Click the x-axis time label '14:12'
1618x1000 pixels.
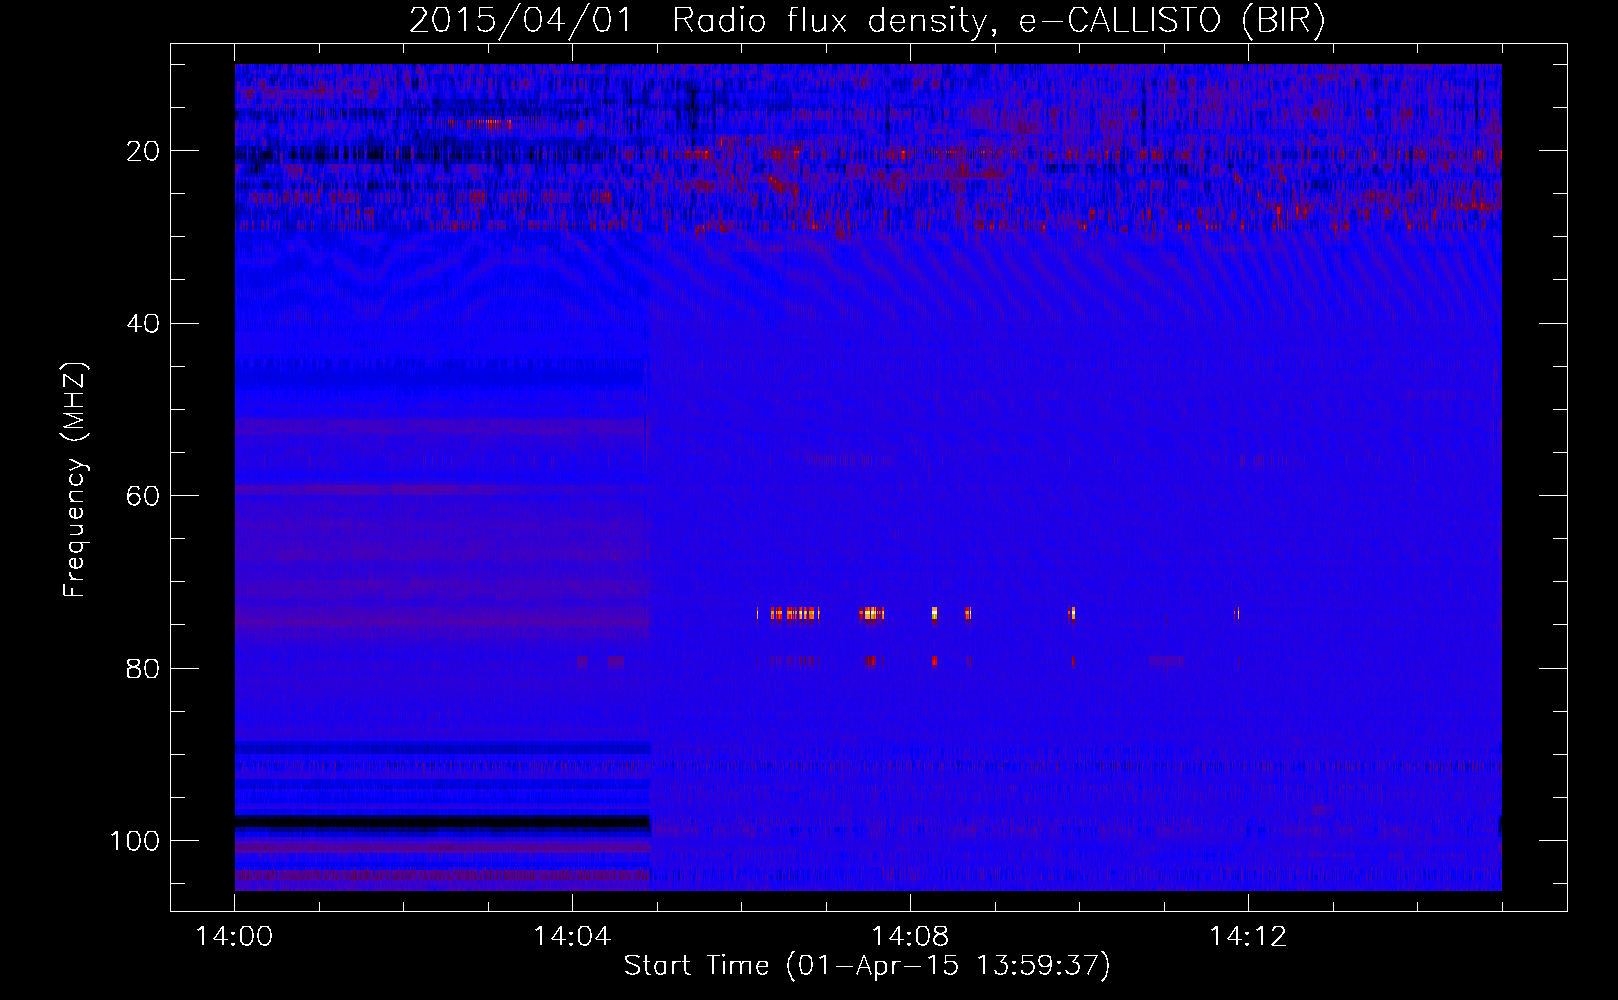1248,937
